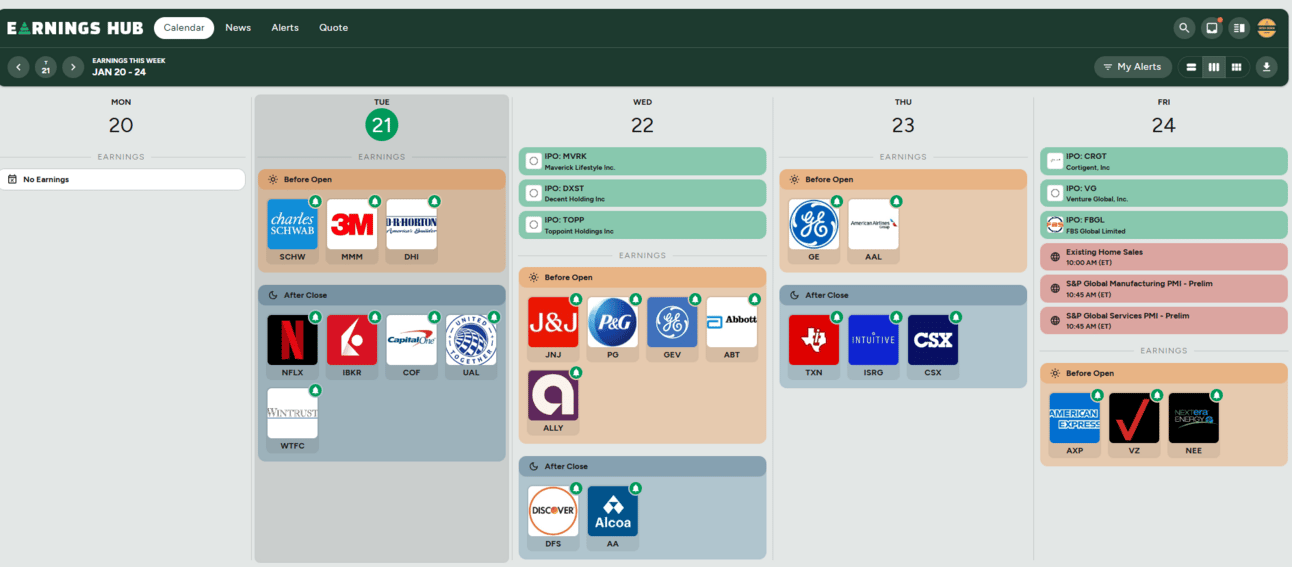This screenshot has width=1292, height=567.
Task: Open the 3M MMM logo
Action: pyautogui.click(x=352, y=224)
